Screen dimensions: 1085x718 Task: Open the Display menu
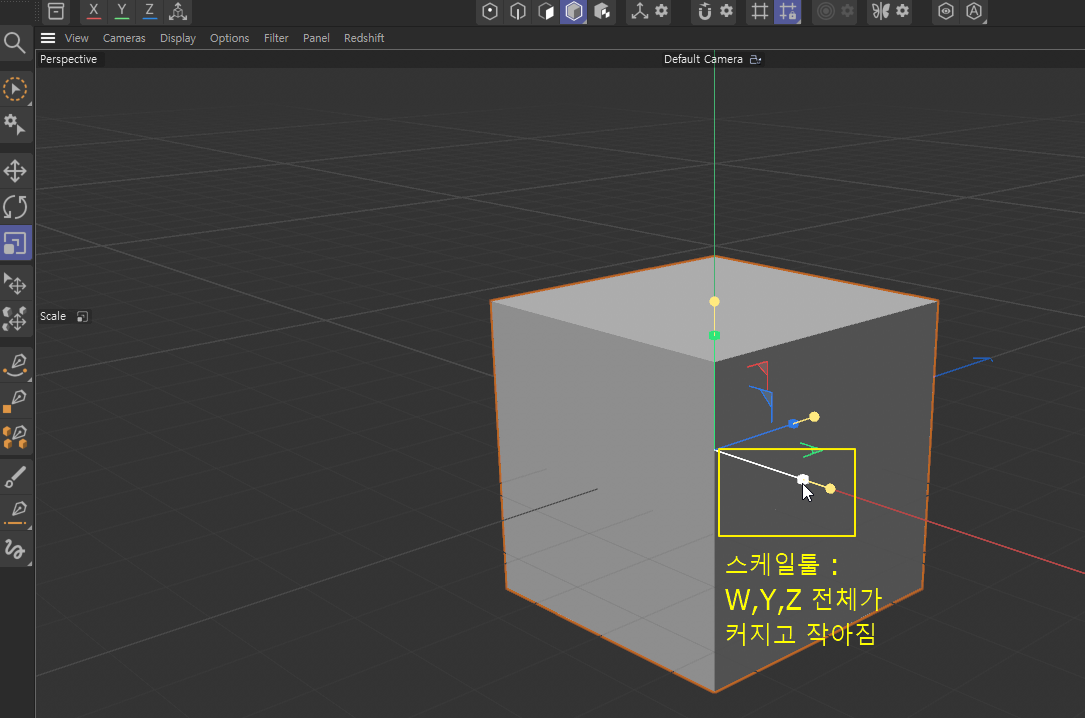(178, 38)
